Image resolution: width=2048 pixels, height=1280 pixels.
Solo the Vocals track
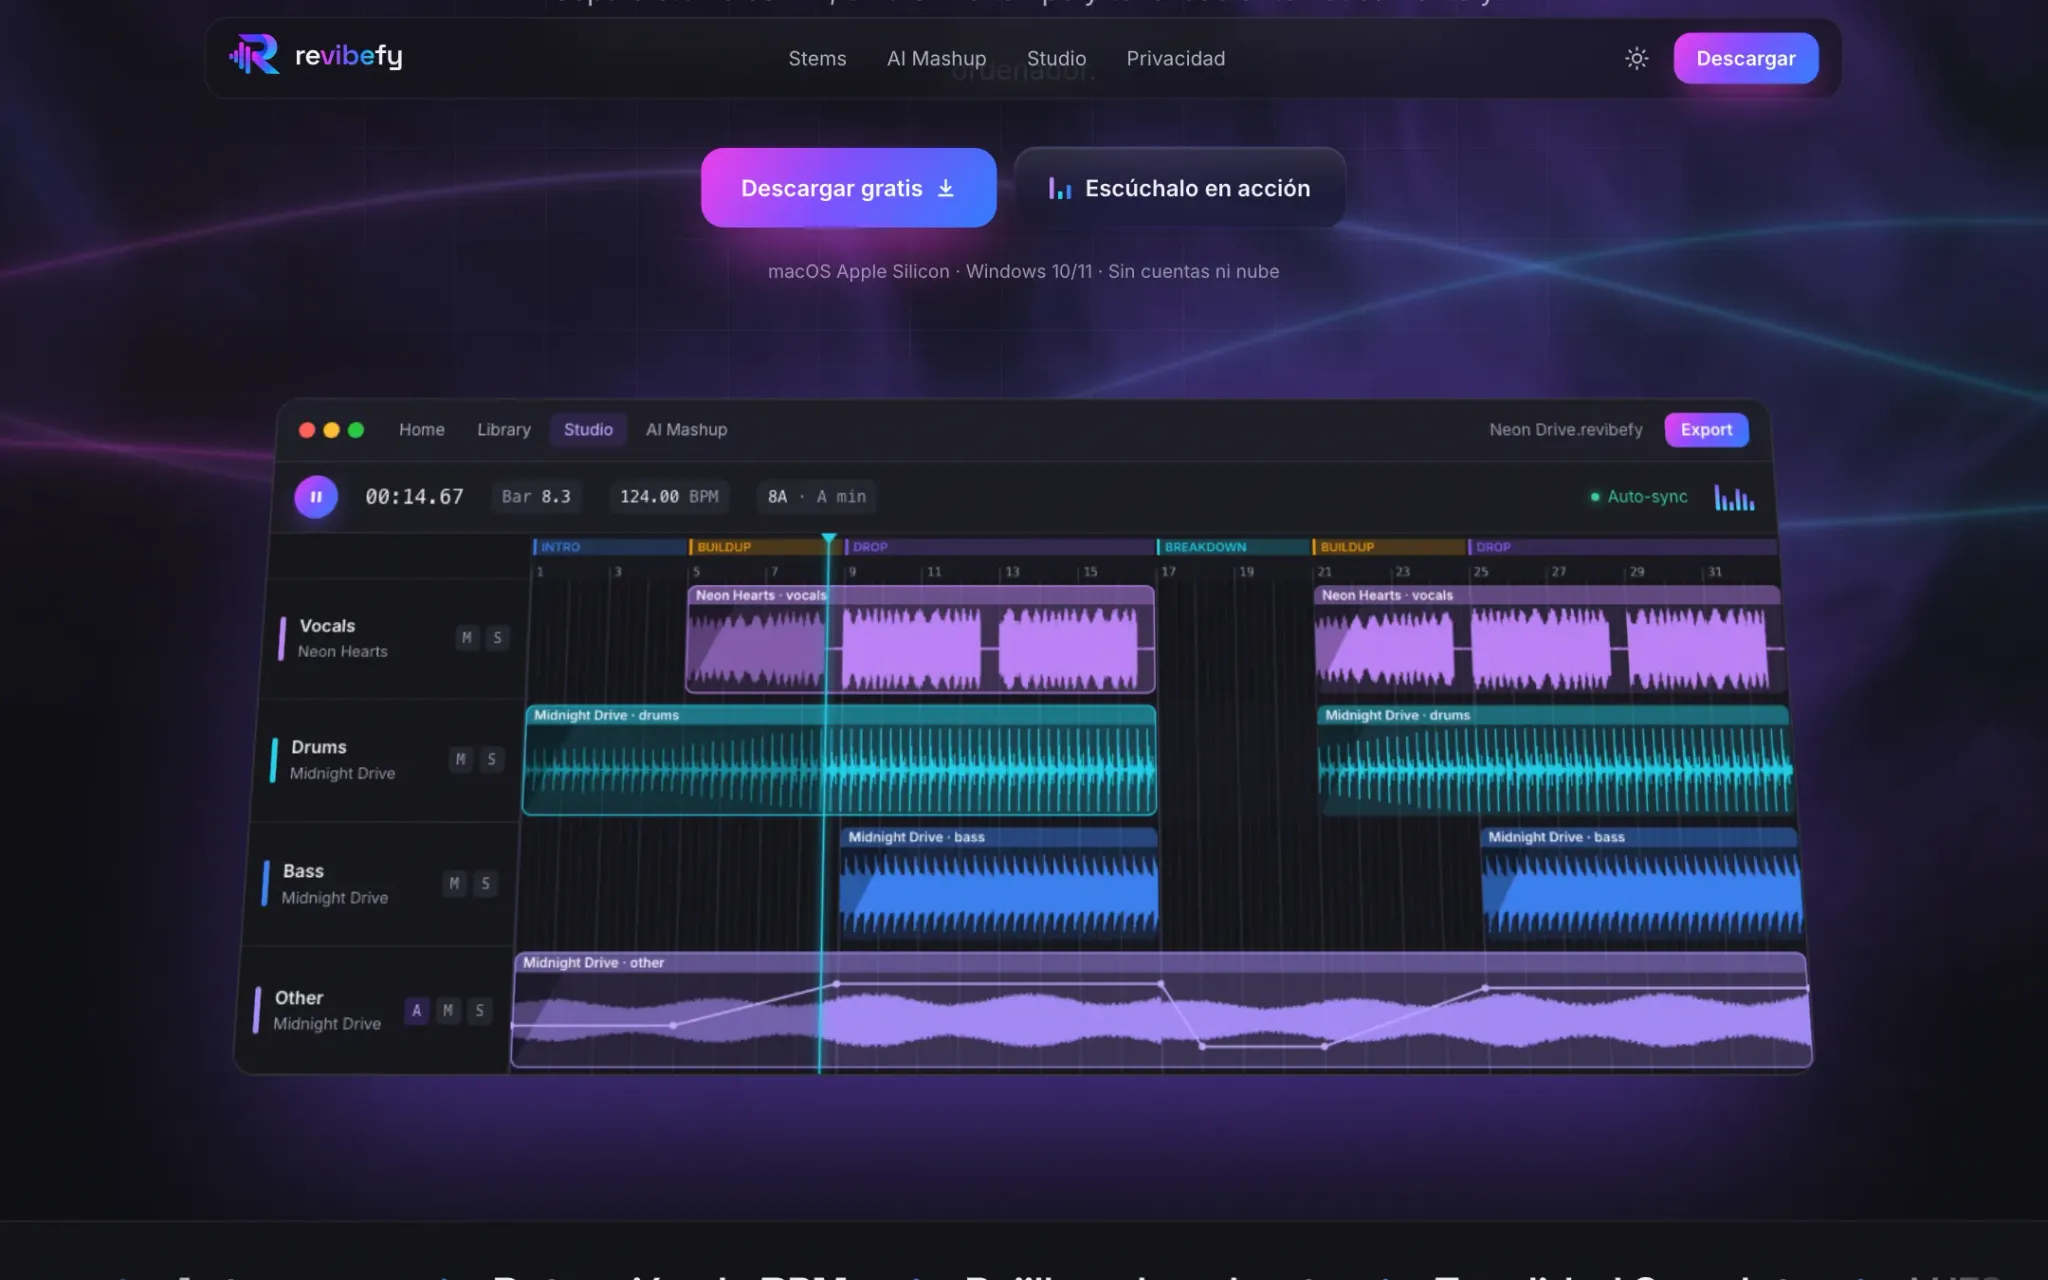point(497,638)
